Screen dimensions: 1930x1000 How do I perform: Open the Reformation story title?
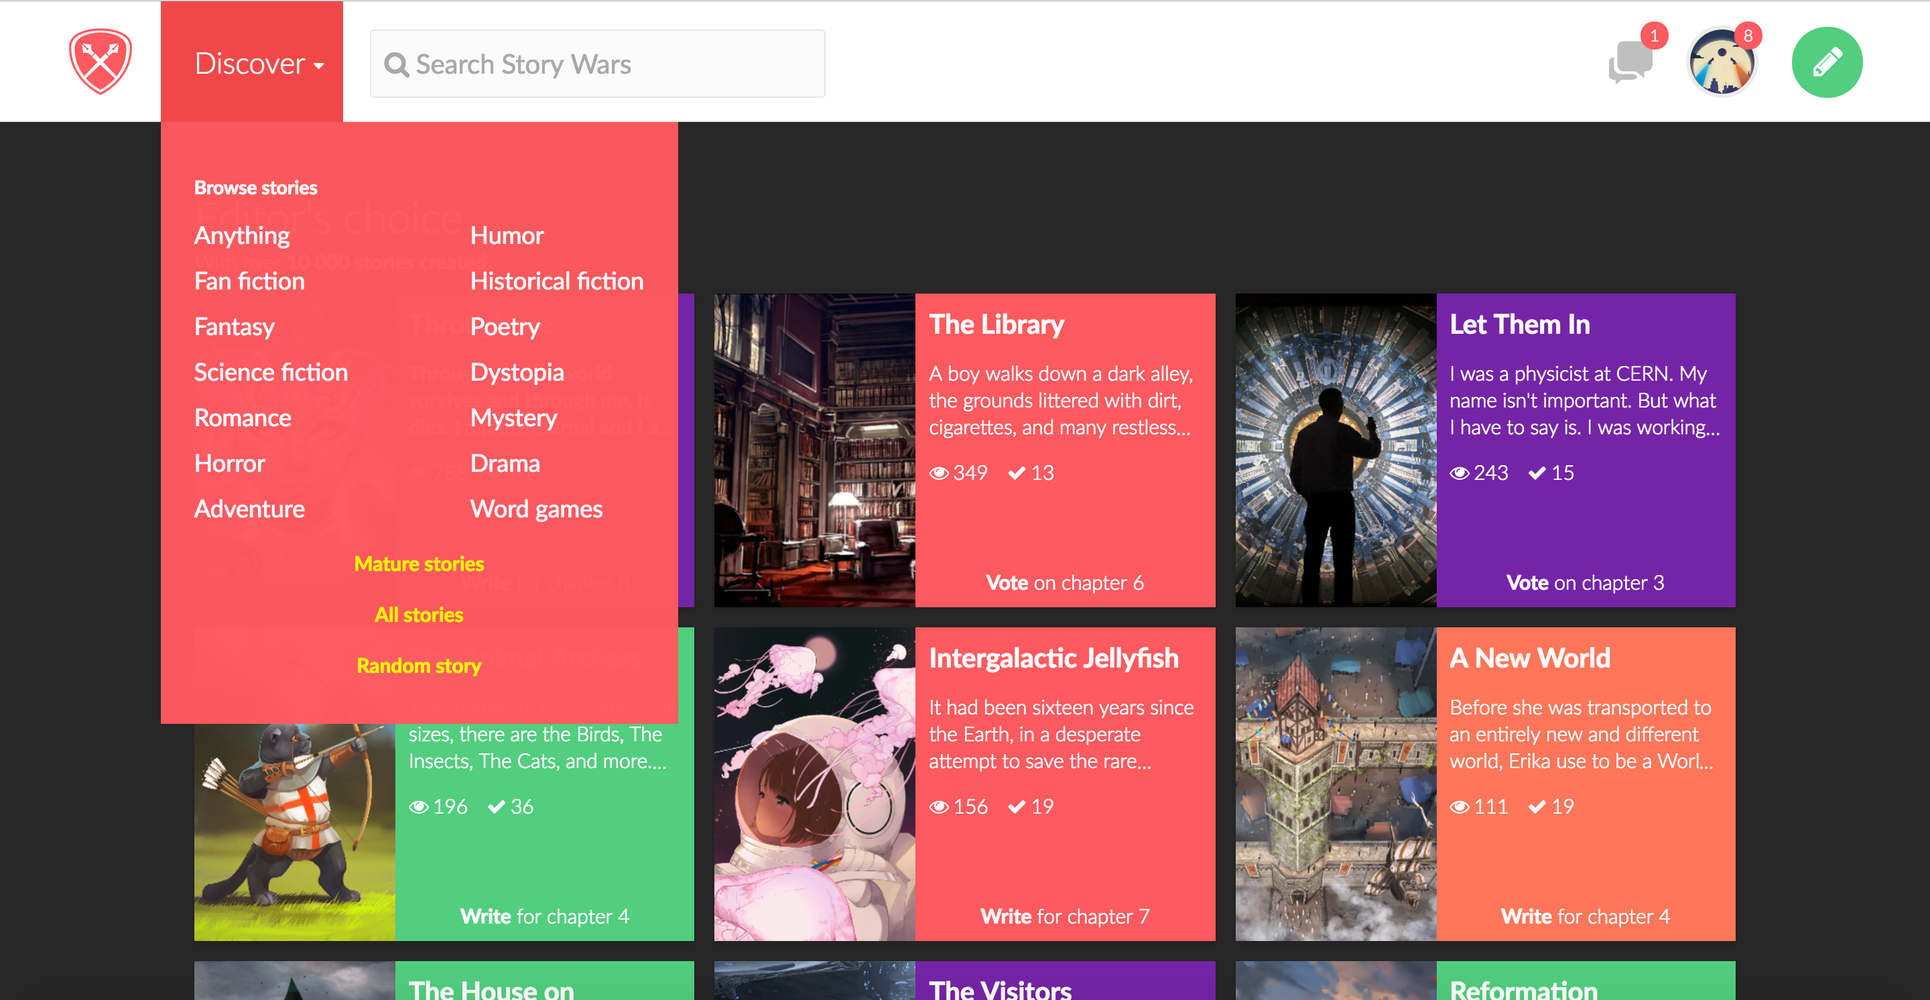[1524, 989]
